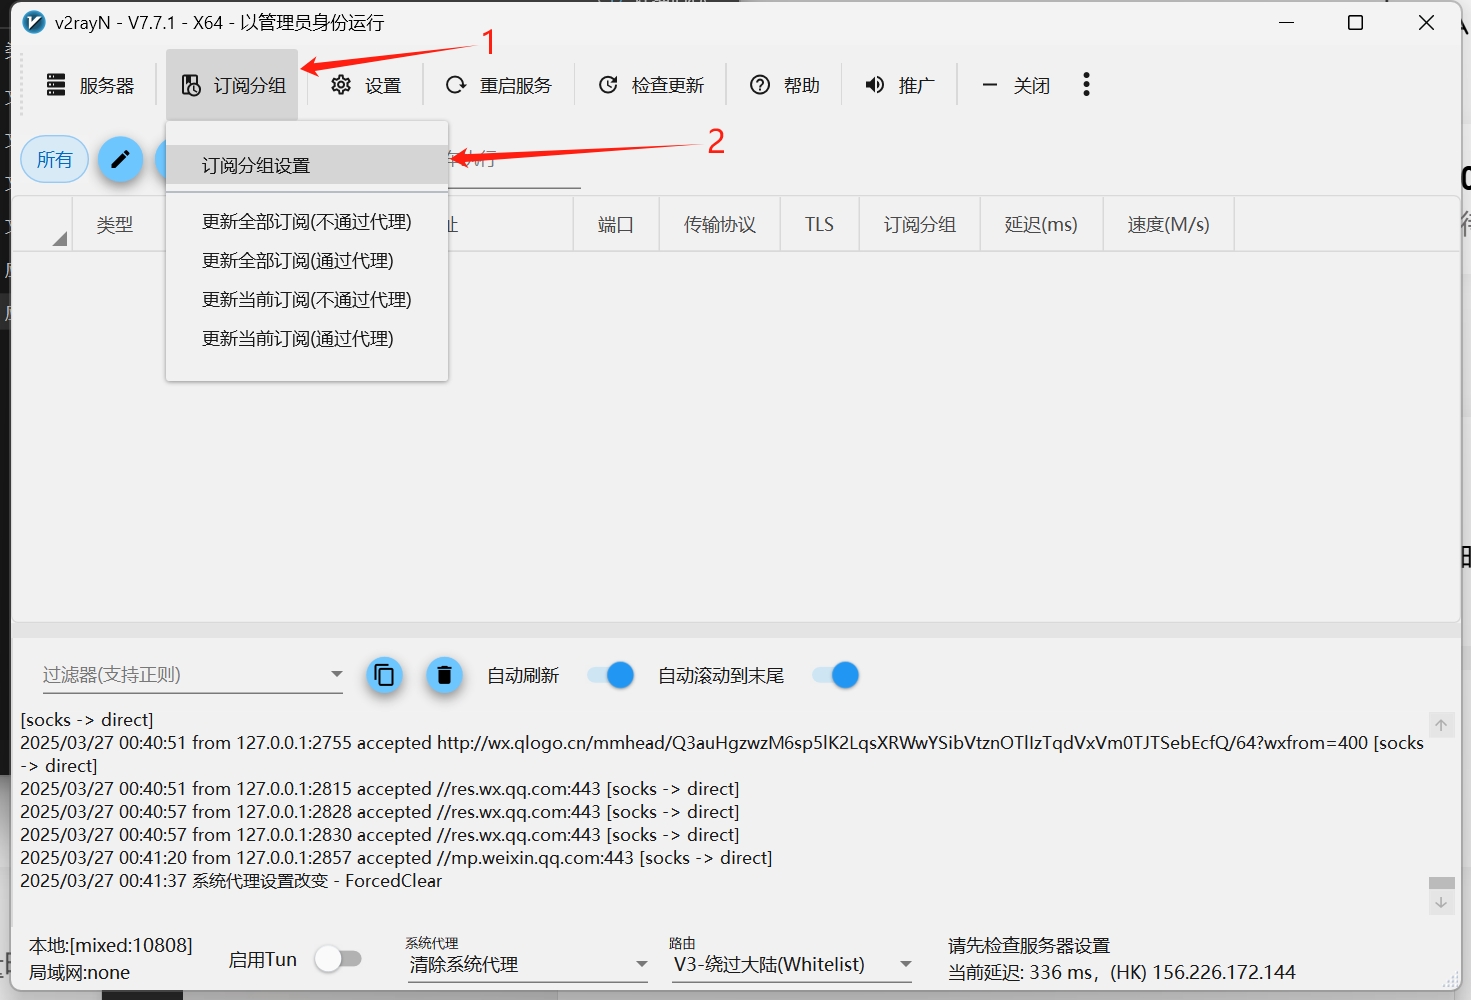Viewport: 1471px width, 1000px height.
Task: Click 局域网:none status text
Action: pos(80,973)
